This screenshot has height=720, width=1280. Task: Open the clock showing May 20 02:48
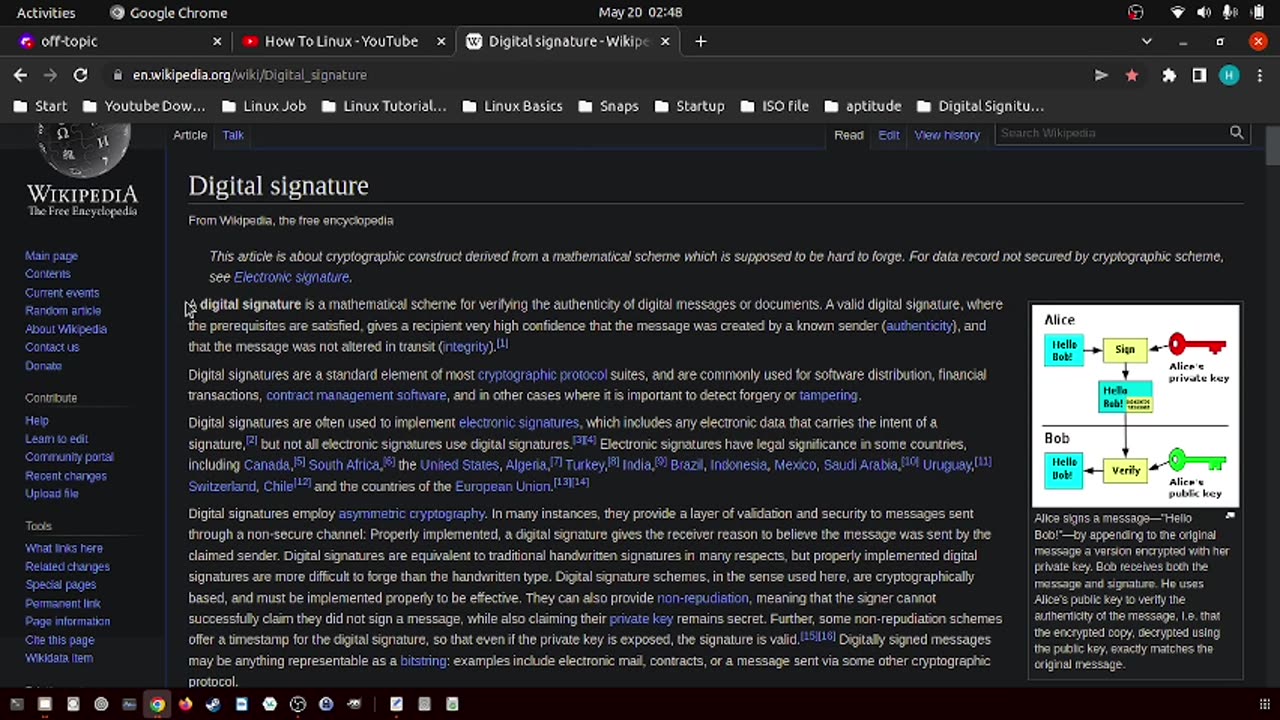pos(640,12)
